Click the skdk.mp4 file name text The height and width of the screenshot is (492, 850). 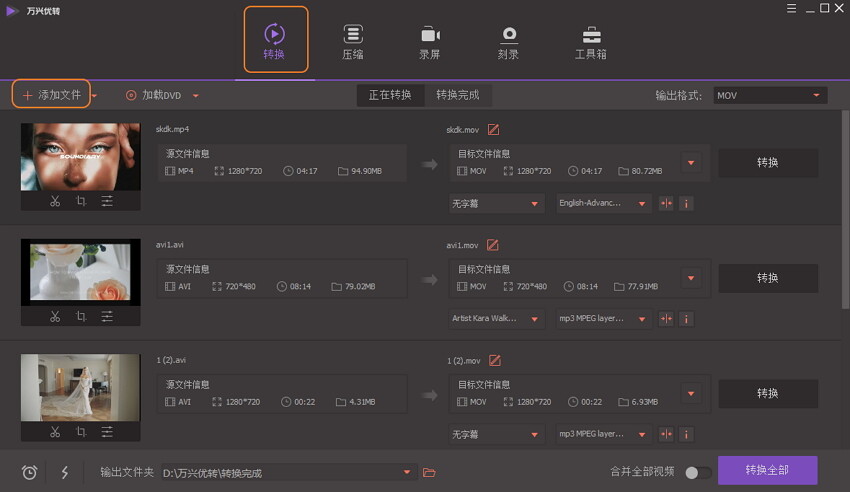point(172,129)
